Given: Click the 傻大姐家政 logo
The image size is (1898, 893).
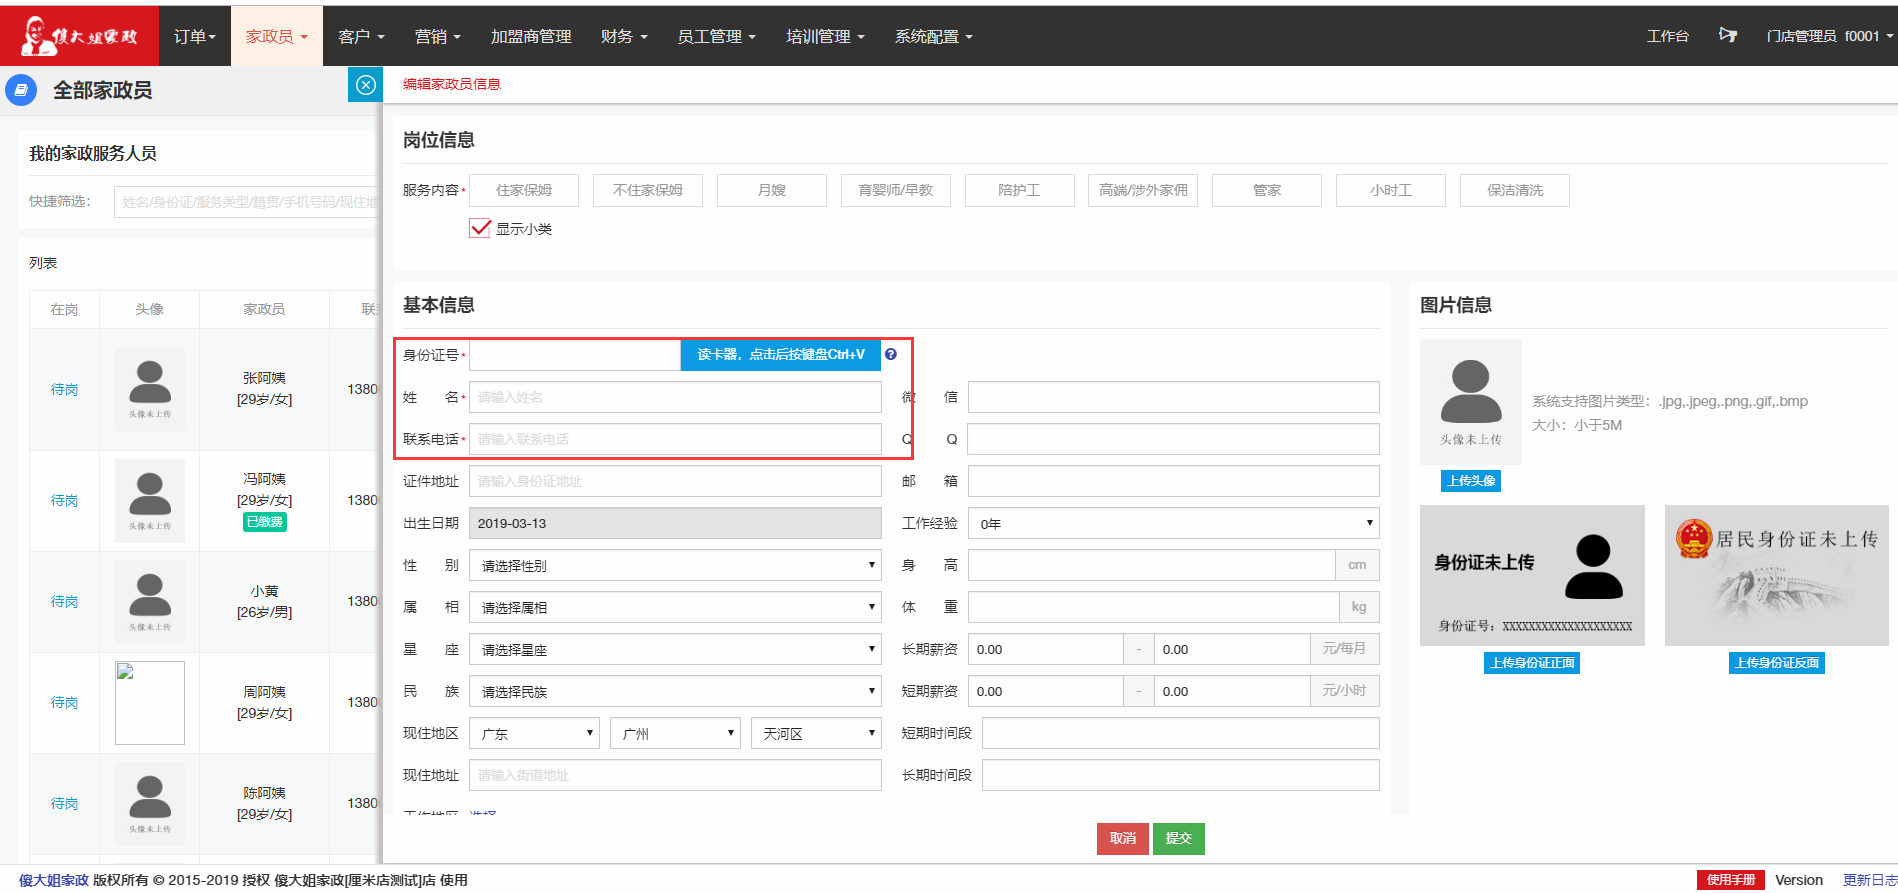Looking at the screenshot, I should coord(79,36).
